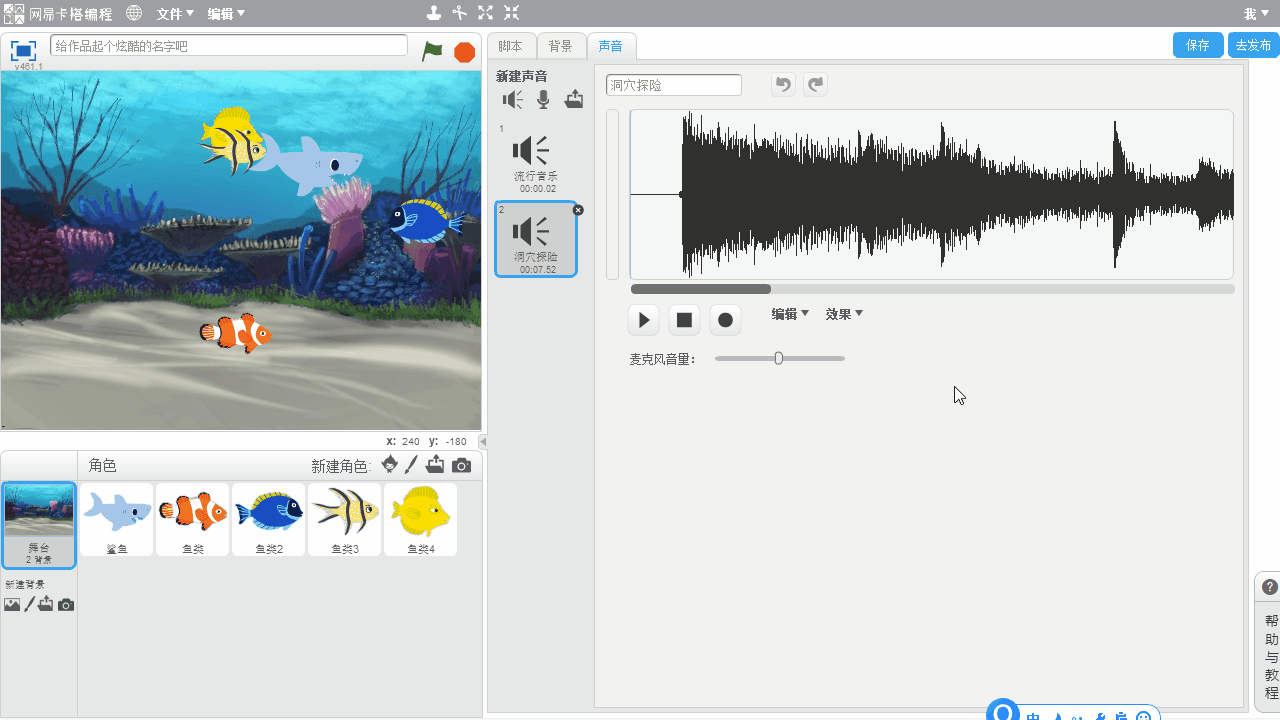1280x720 pixels.
Task: Switch to the 背景 tab
Action: pyautogui.click(x=561, y=46)
